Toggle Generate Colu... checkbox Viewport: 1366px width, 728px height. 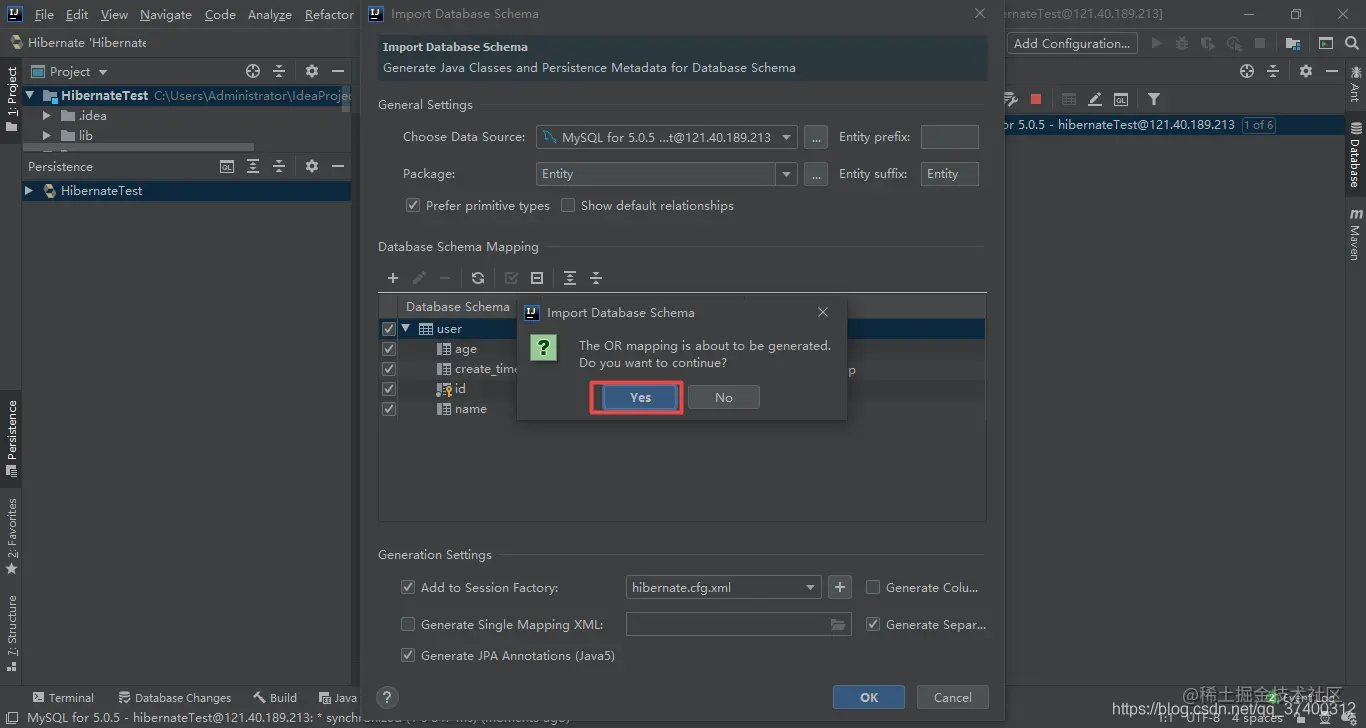click(873, 588)
